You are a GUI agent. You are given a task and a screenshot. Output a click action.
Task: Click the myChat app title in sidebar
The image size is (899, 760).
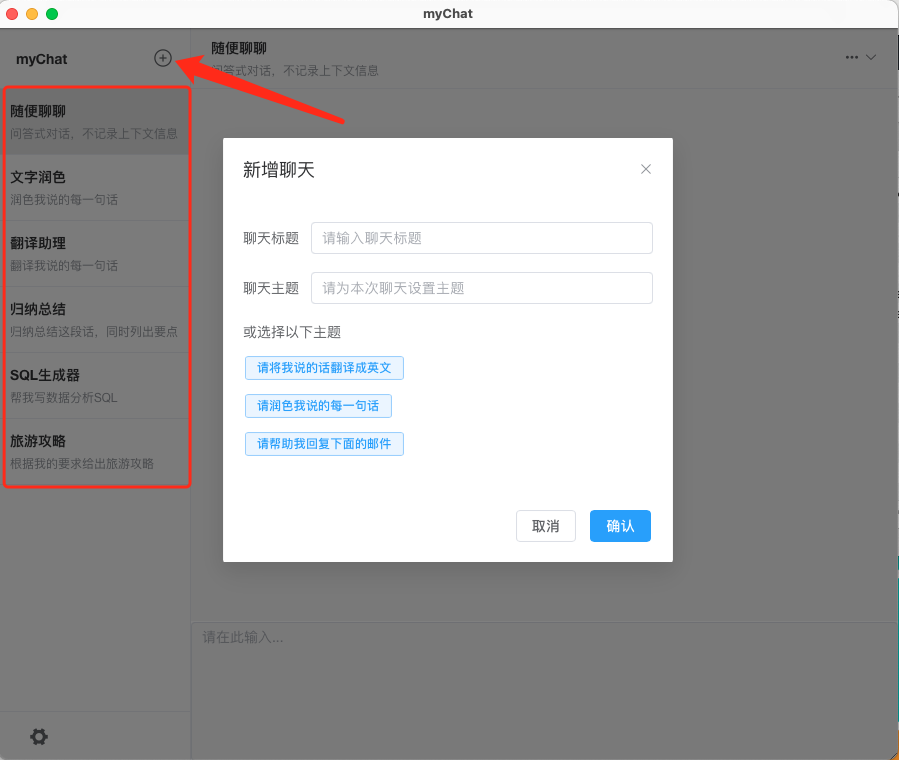tap(41, 59)
